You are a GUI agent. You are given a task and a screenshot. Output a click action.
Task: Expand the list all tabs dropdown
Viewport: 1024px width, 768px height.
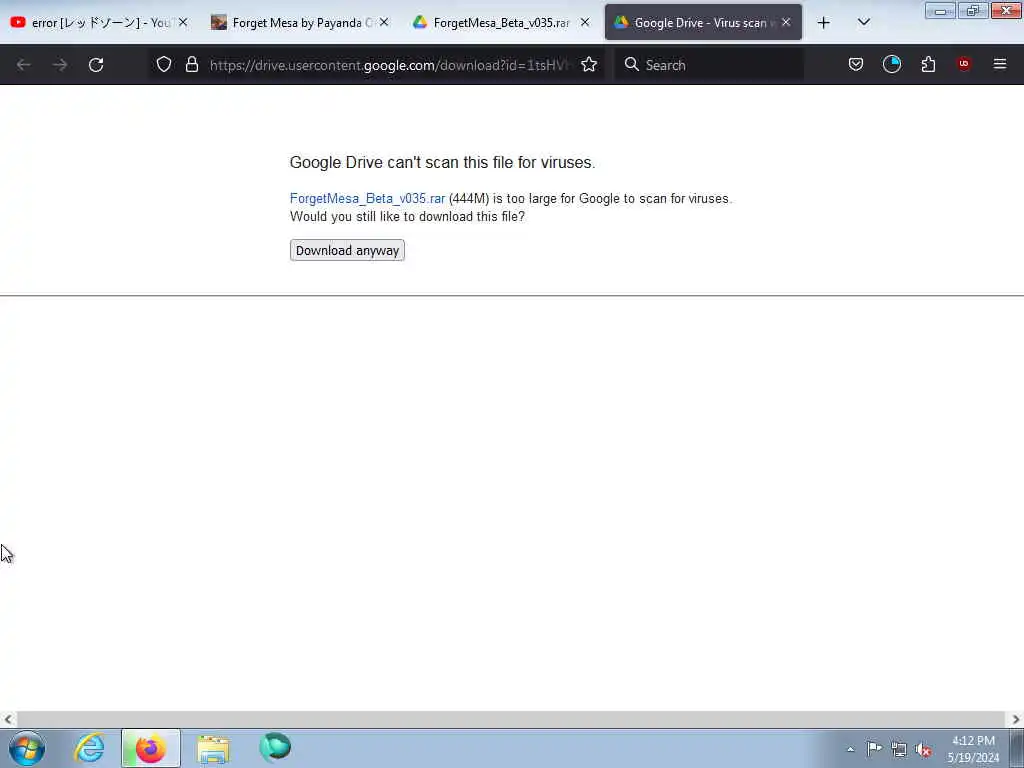click(x=863, y=23)
